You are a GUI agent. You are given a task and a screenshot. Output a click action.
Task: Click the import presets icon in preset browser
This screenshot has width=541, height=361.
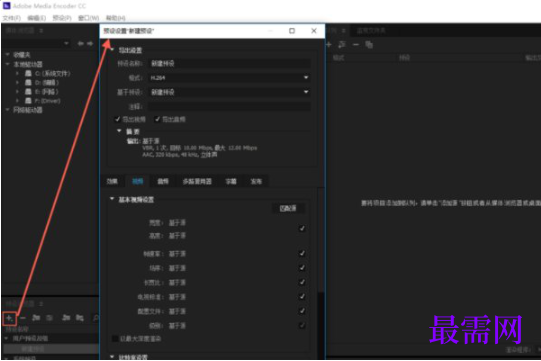66,318
